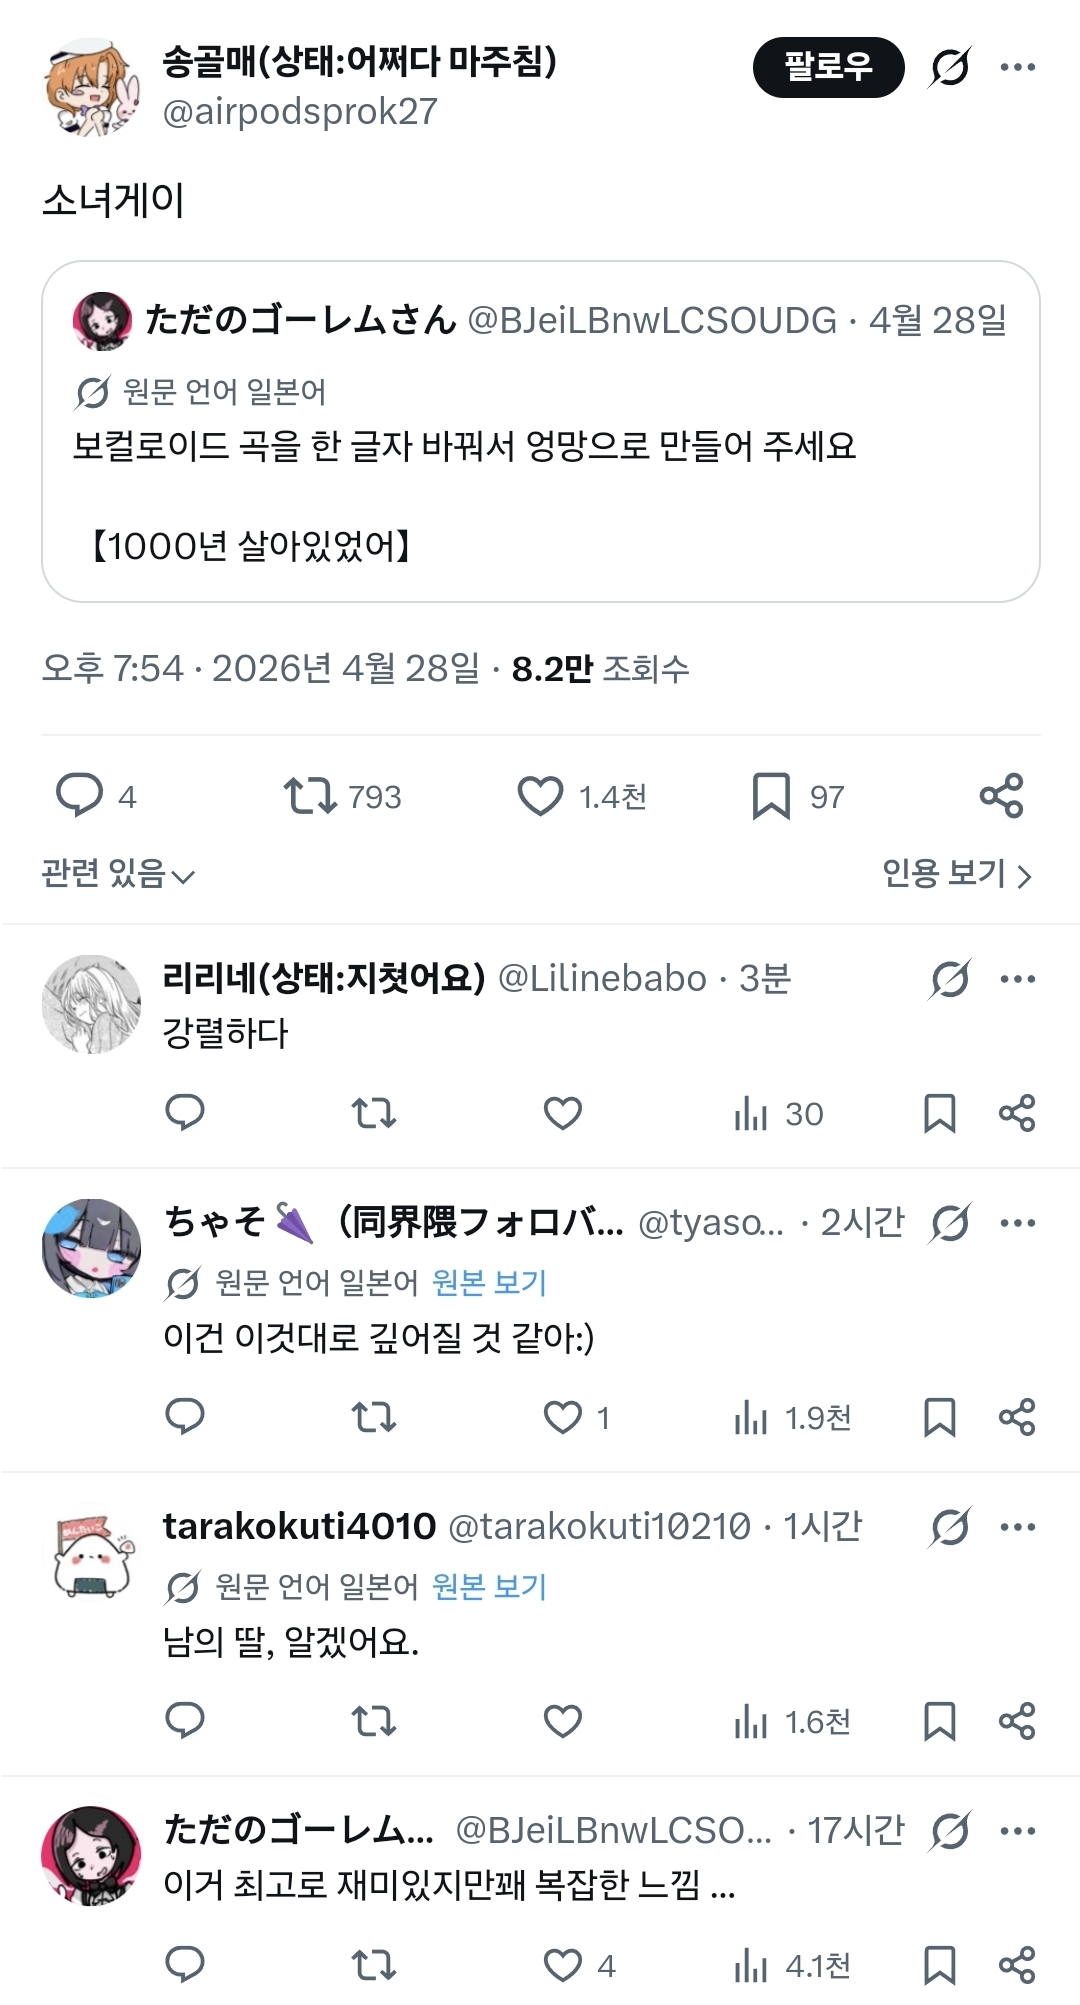The height and width of the screenshot is (2005, 1080).
Task: Open Grok icon beside the follow button
Action: (949, 67)
